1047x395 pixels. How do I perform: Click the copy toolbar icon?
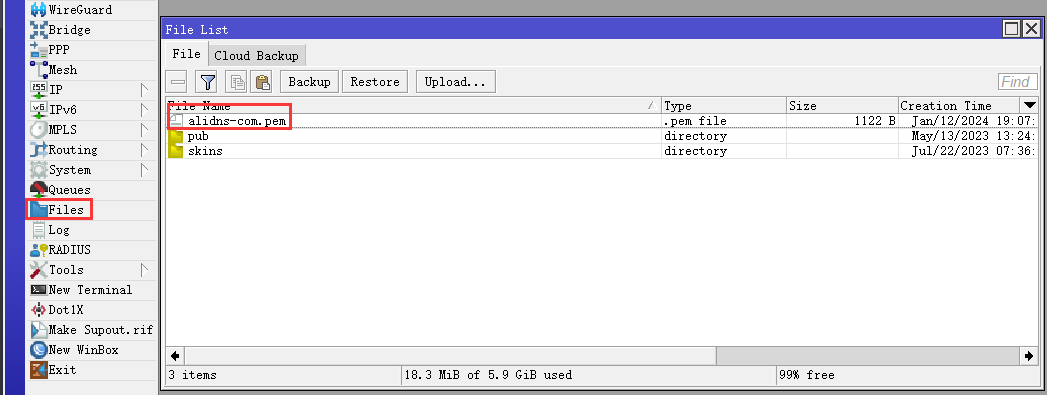tap(237, 82)
